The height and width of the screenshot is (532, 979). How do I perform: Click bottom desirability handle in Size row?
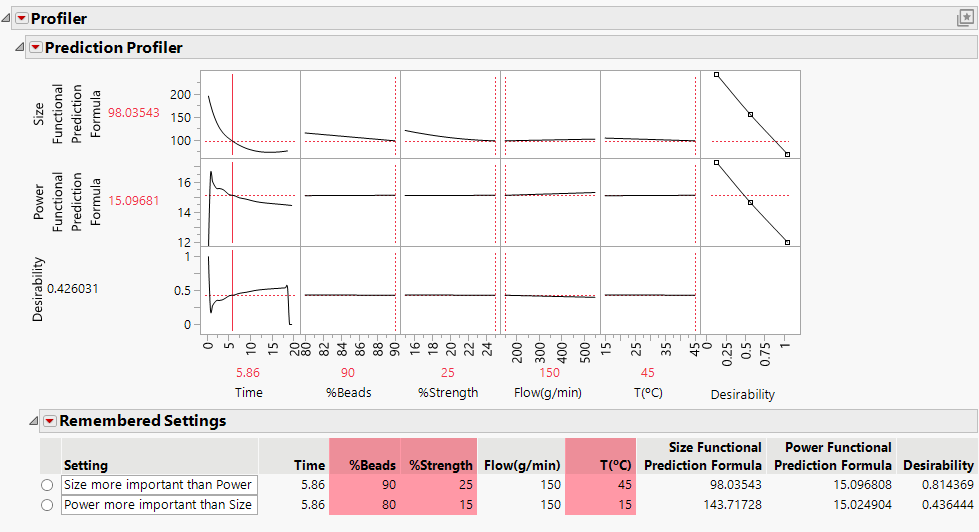[x=787, y=154]
